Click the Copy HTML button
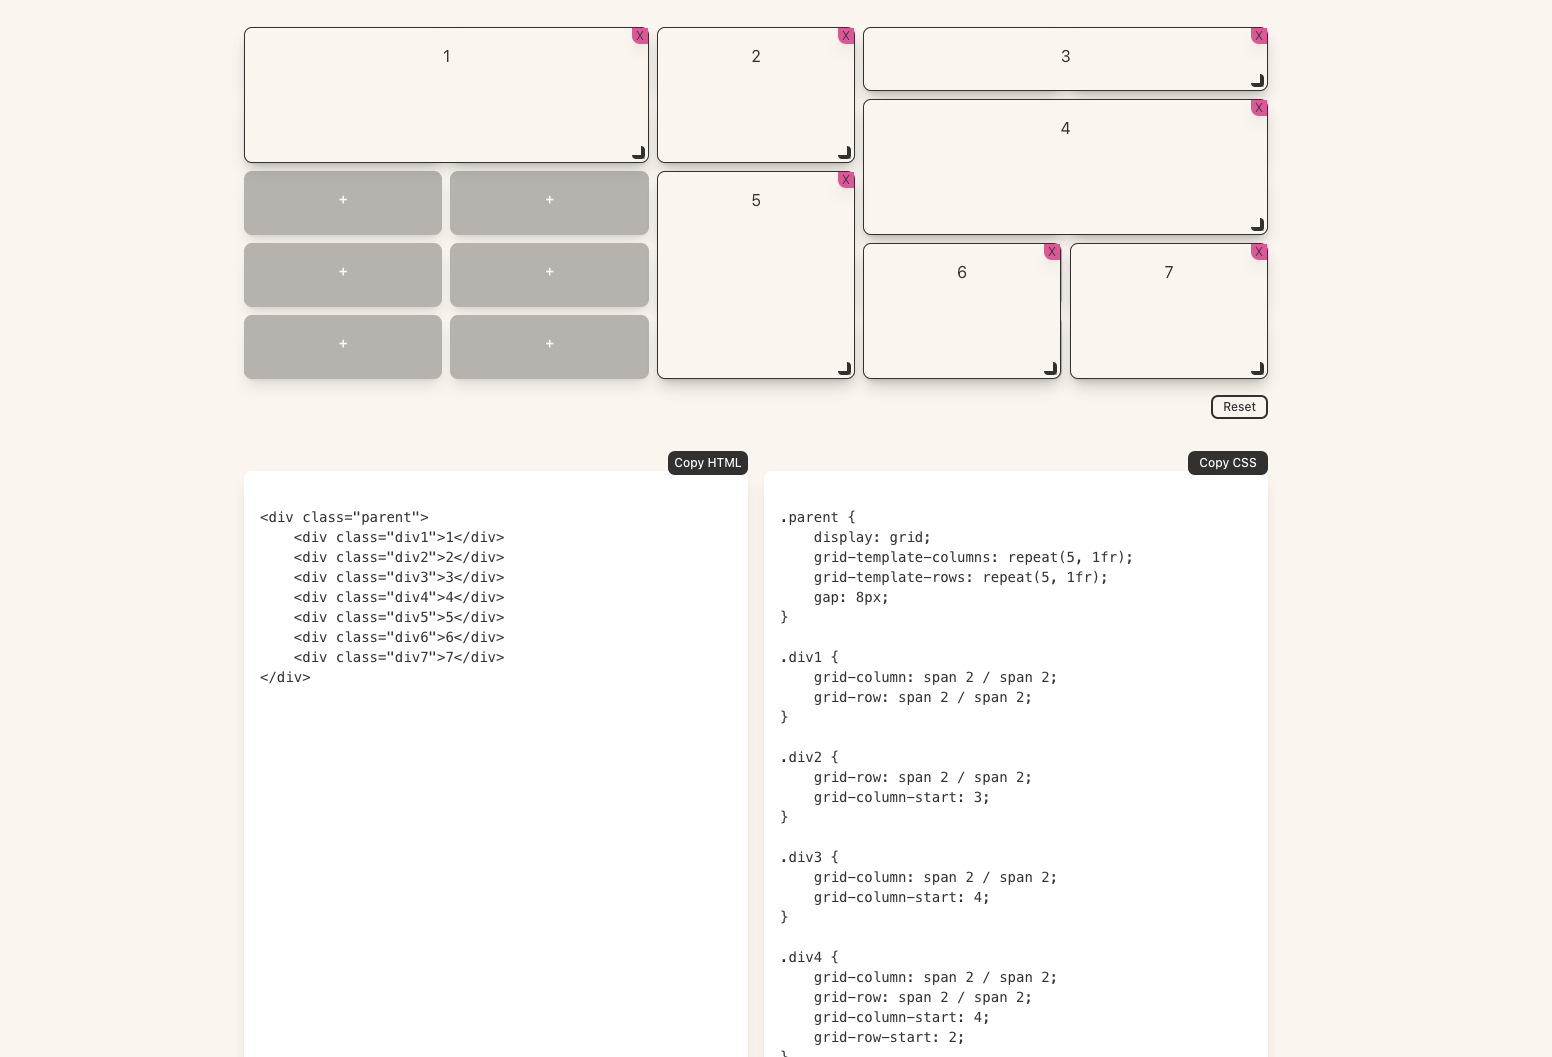Screen dimensions: 1552x1057 pyautogui.click(x=707, y=463)
